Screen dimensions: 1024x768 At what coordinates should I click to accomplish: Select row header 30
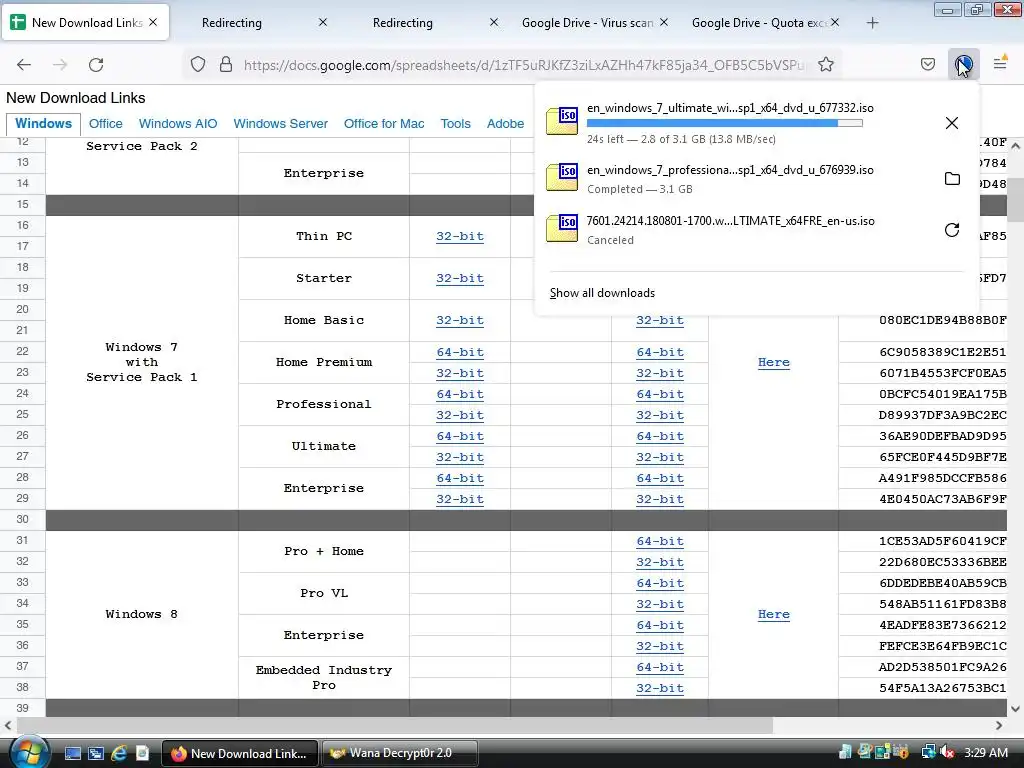tap(22, 520)
